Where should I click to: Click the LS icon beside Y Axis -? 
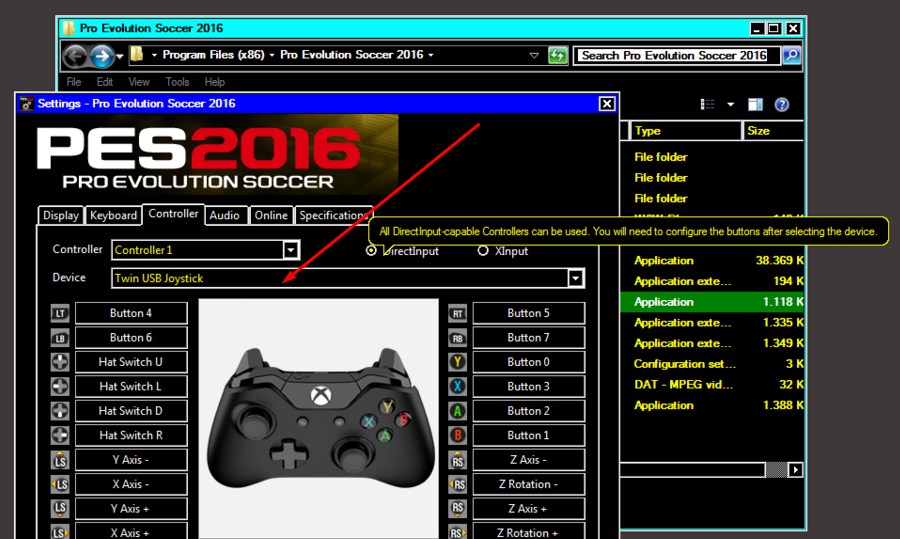point(60,460)
